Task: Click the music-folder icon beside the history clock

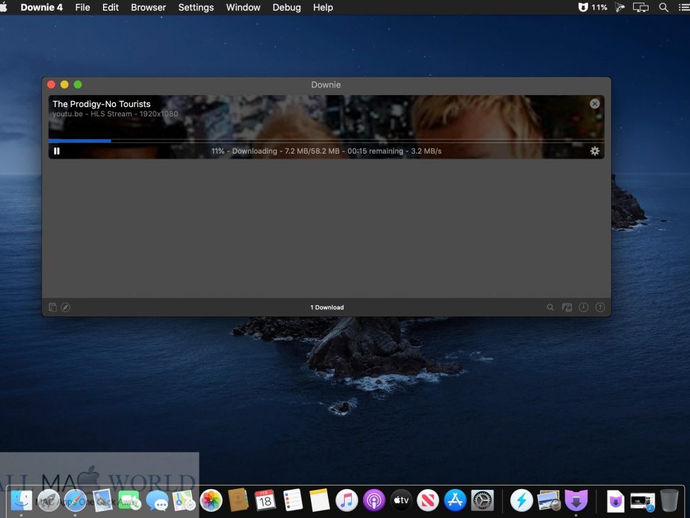Action: pos(567,307)
